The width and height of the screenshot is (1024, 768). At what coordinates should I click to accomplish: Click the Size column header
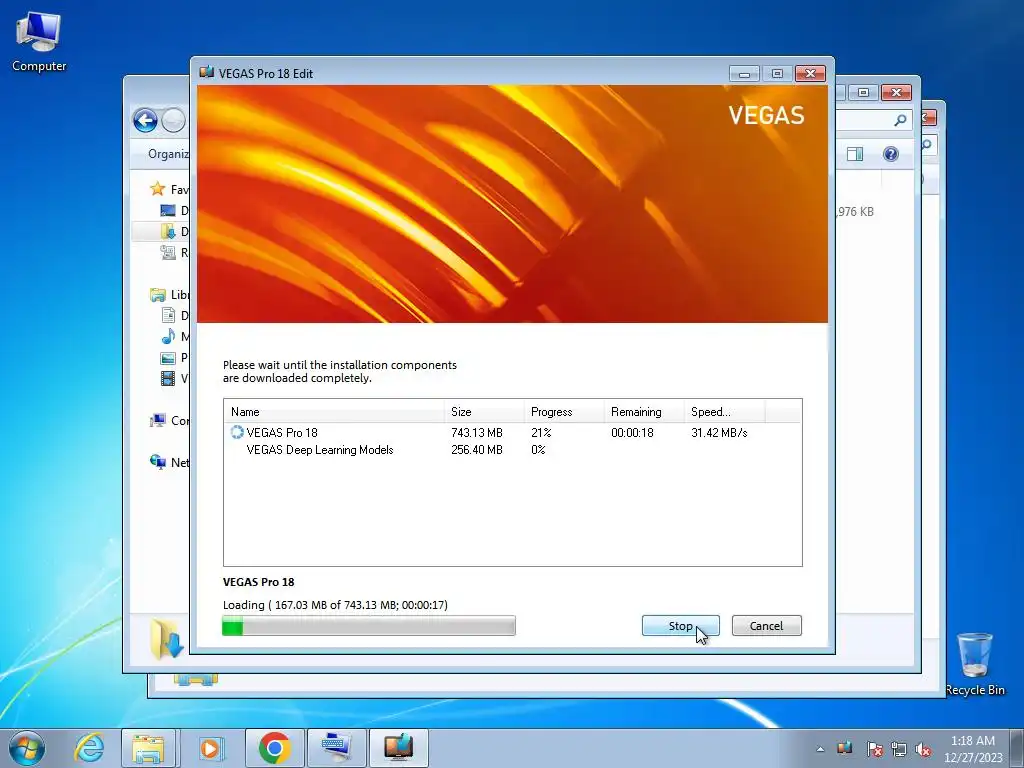coord(484,411)
